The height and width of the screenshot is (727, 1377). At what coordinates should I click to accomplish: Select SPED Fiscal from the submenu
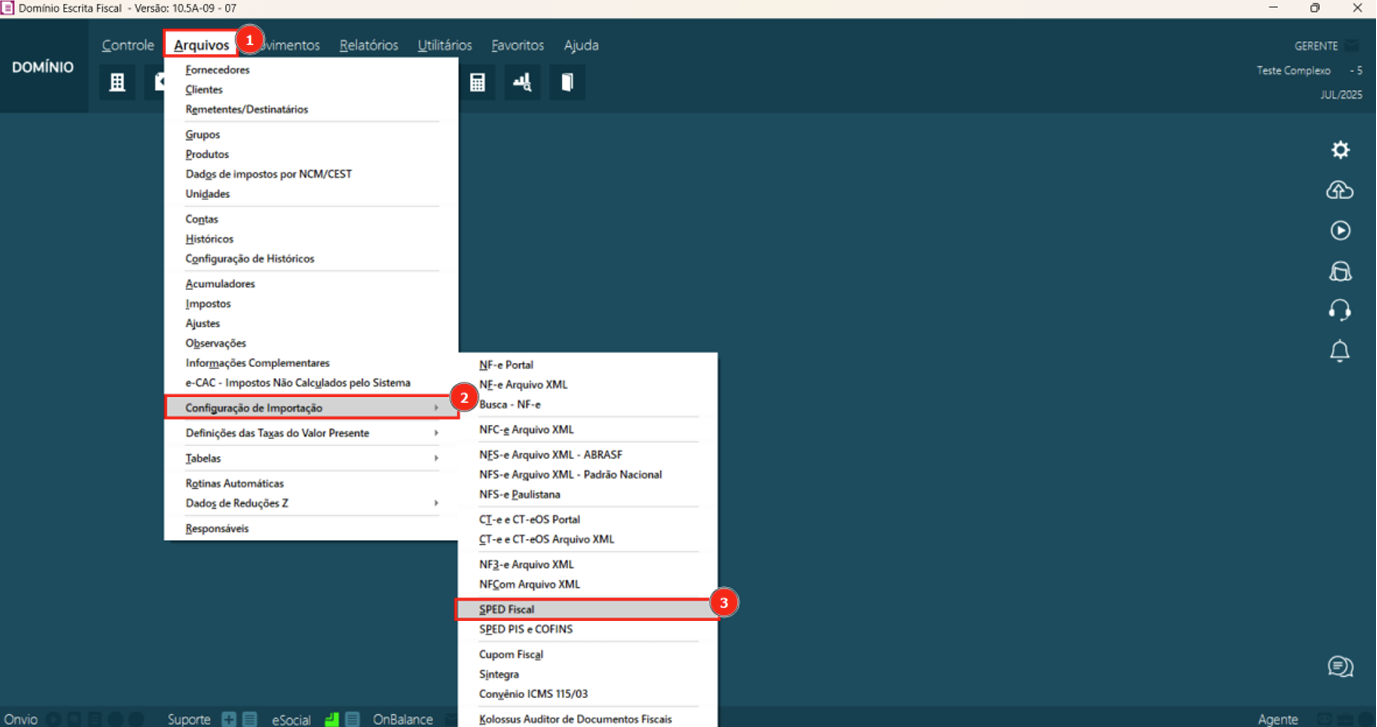(x=507, y=609)
